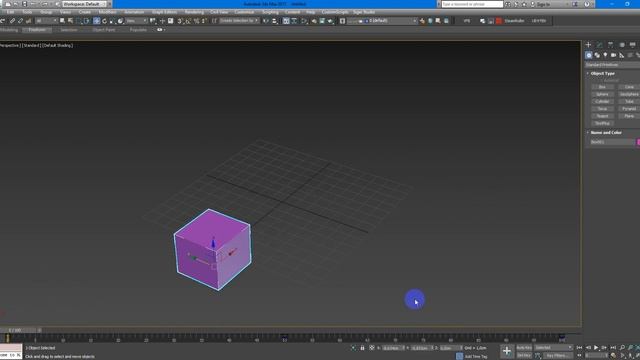Open the key filter Selected dropdown
Viewport: 640px width, 360px height.
tap(553, 348)
